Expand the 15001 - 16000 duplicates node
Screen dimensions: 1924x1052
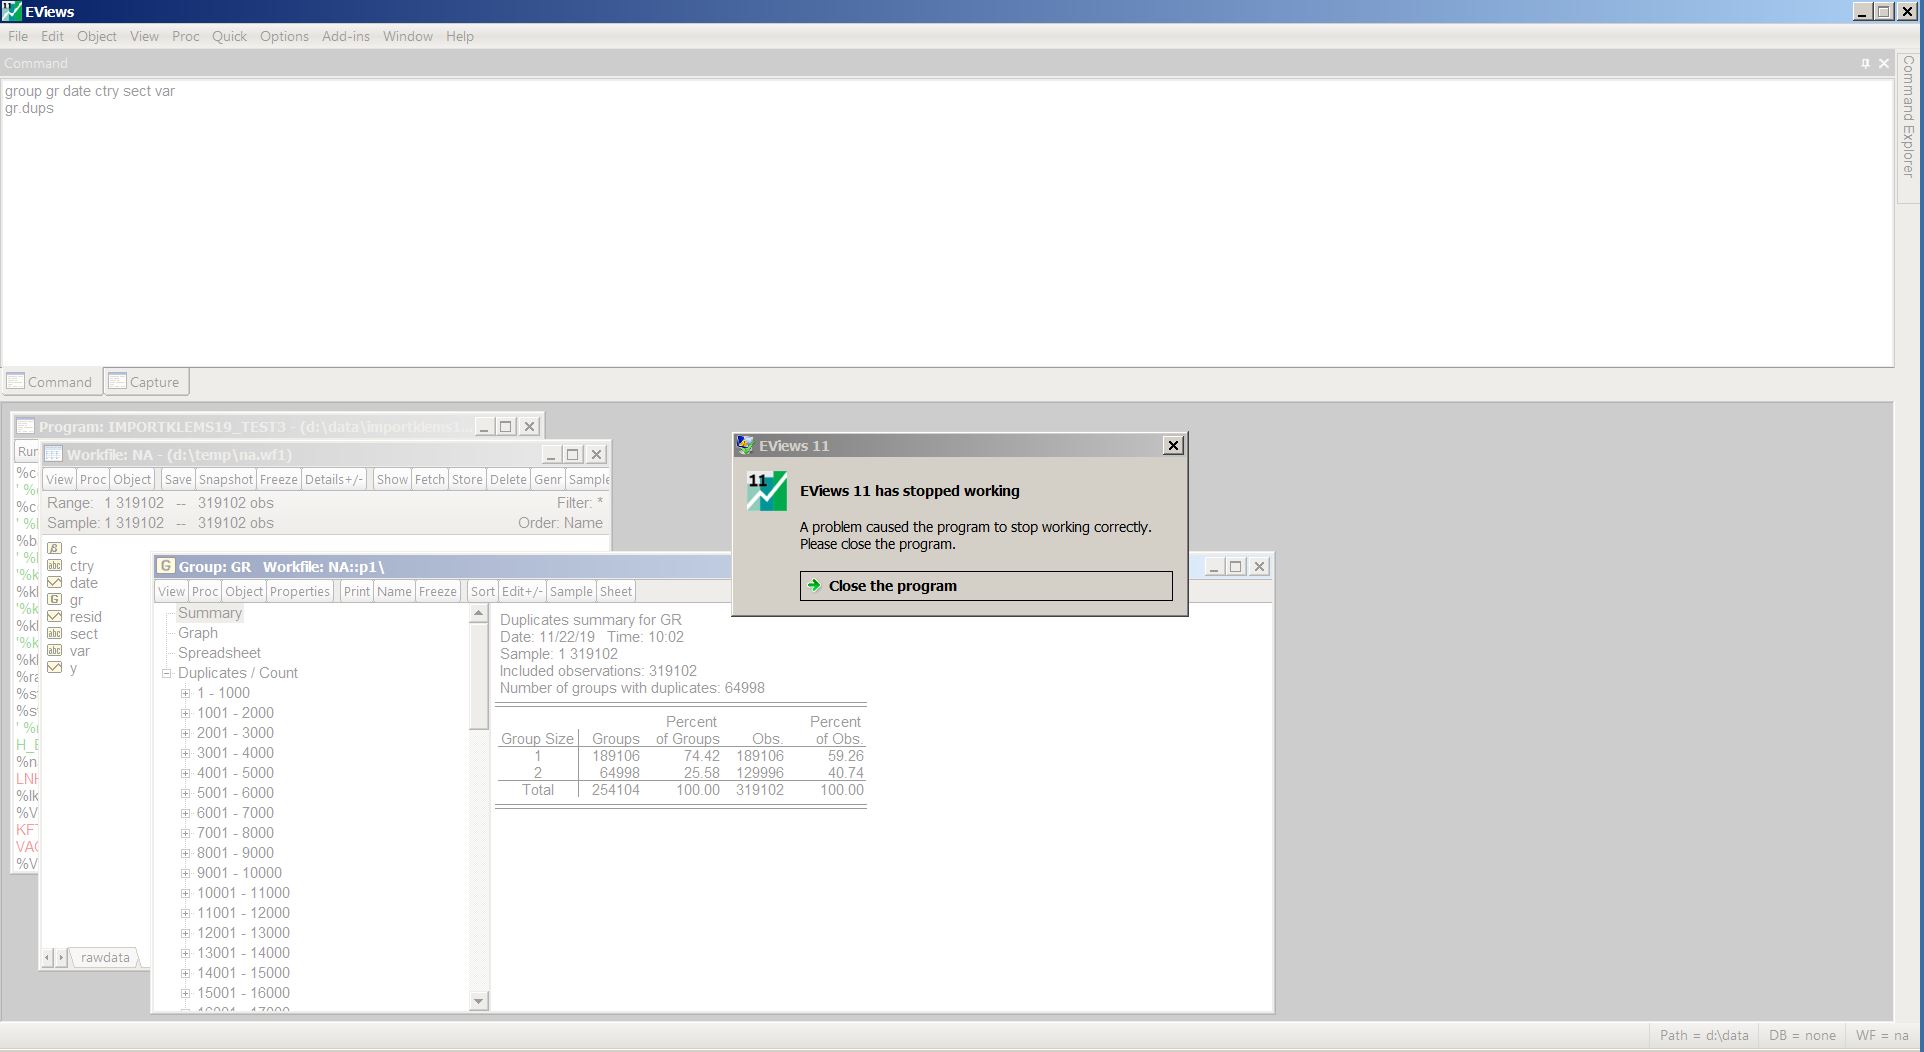coord(185,993)
